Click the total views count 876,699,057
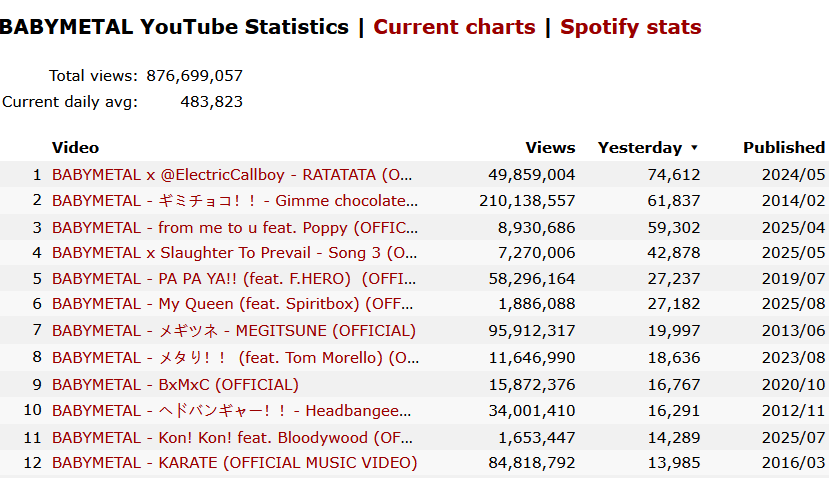This screenshot has height=493, width=838. coord(194,75)
